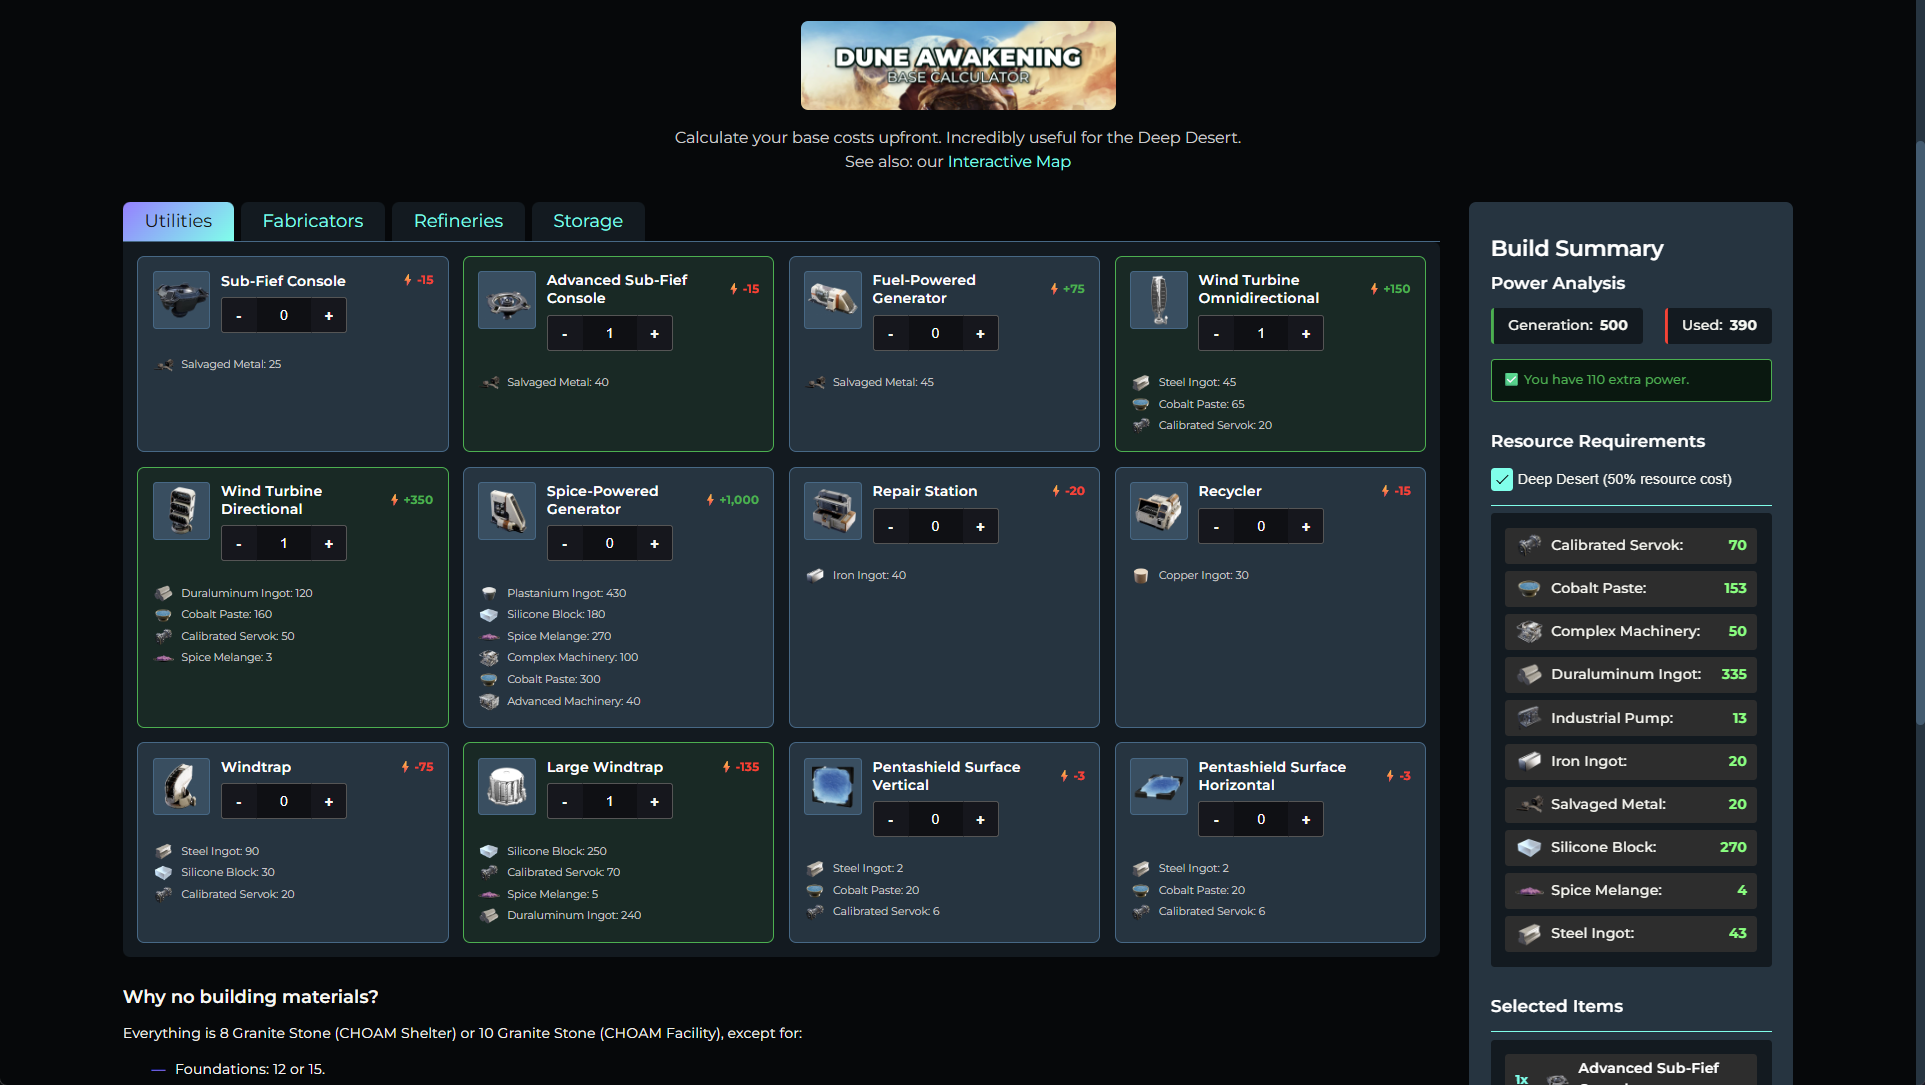This screenshot has width=1925, height=1085.
Task: Open the Refineries tab
Action: click(458, 221)
